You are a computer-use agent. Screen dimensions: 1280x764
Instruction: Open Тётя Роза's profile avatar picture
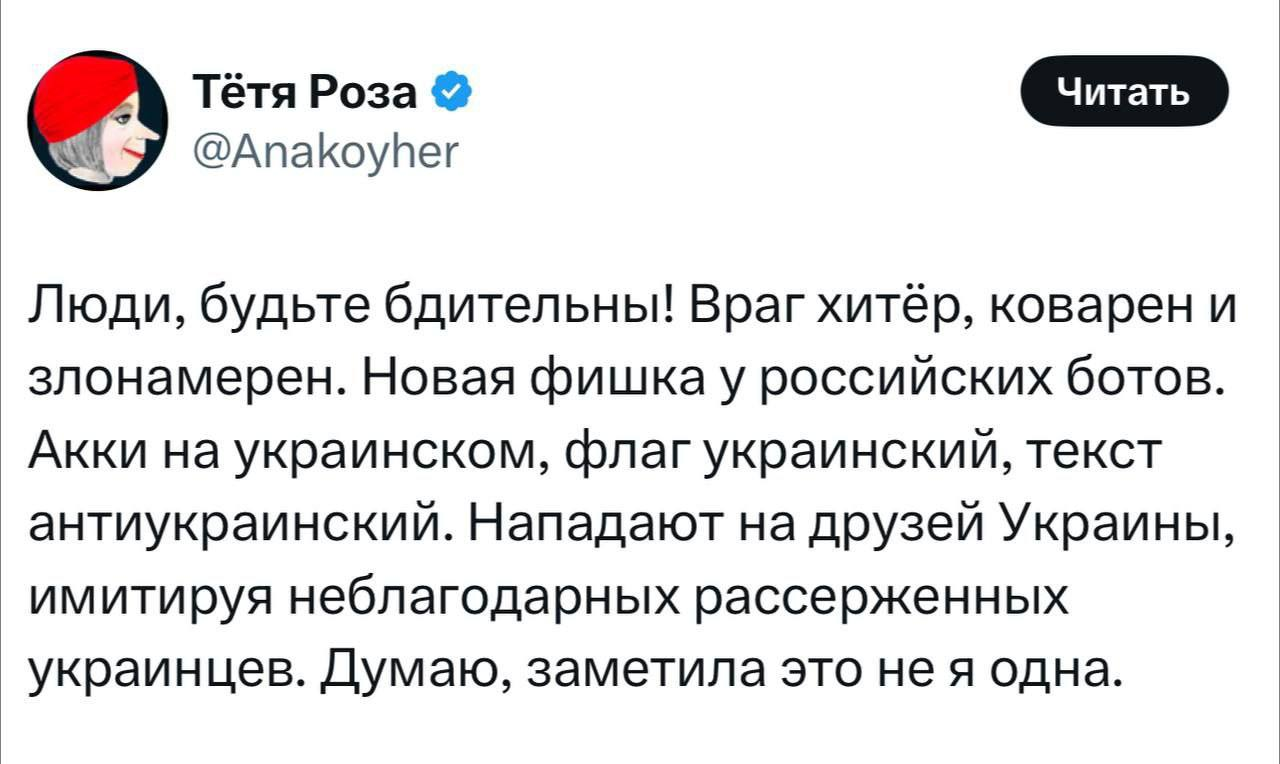[99, 122]
